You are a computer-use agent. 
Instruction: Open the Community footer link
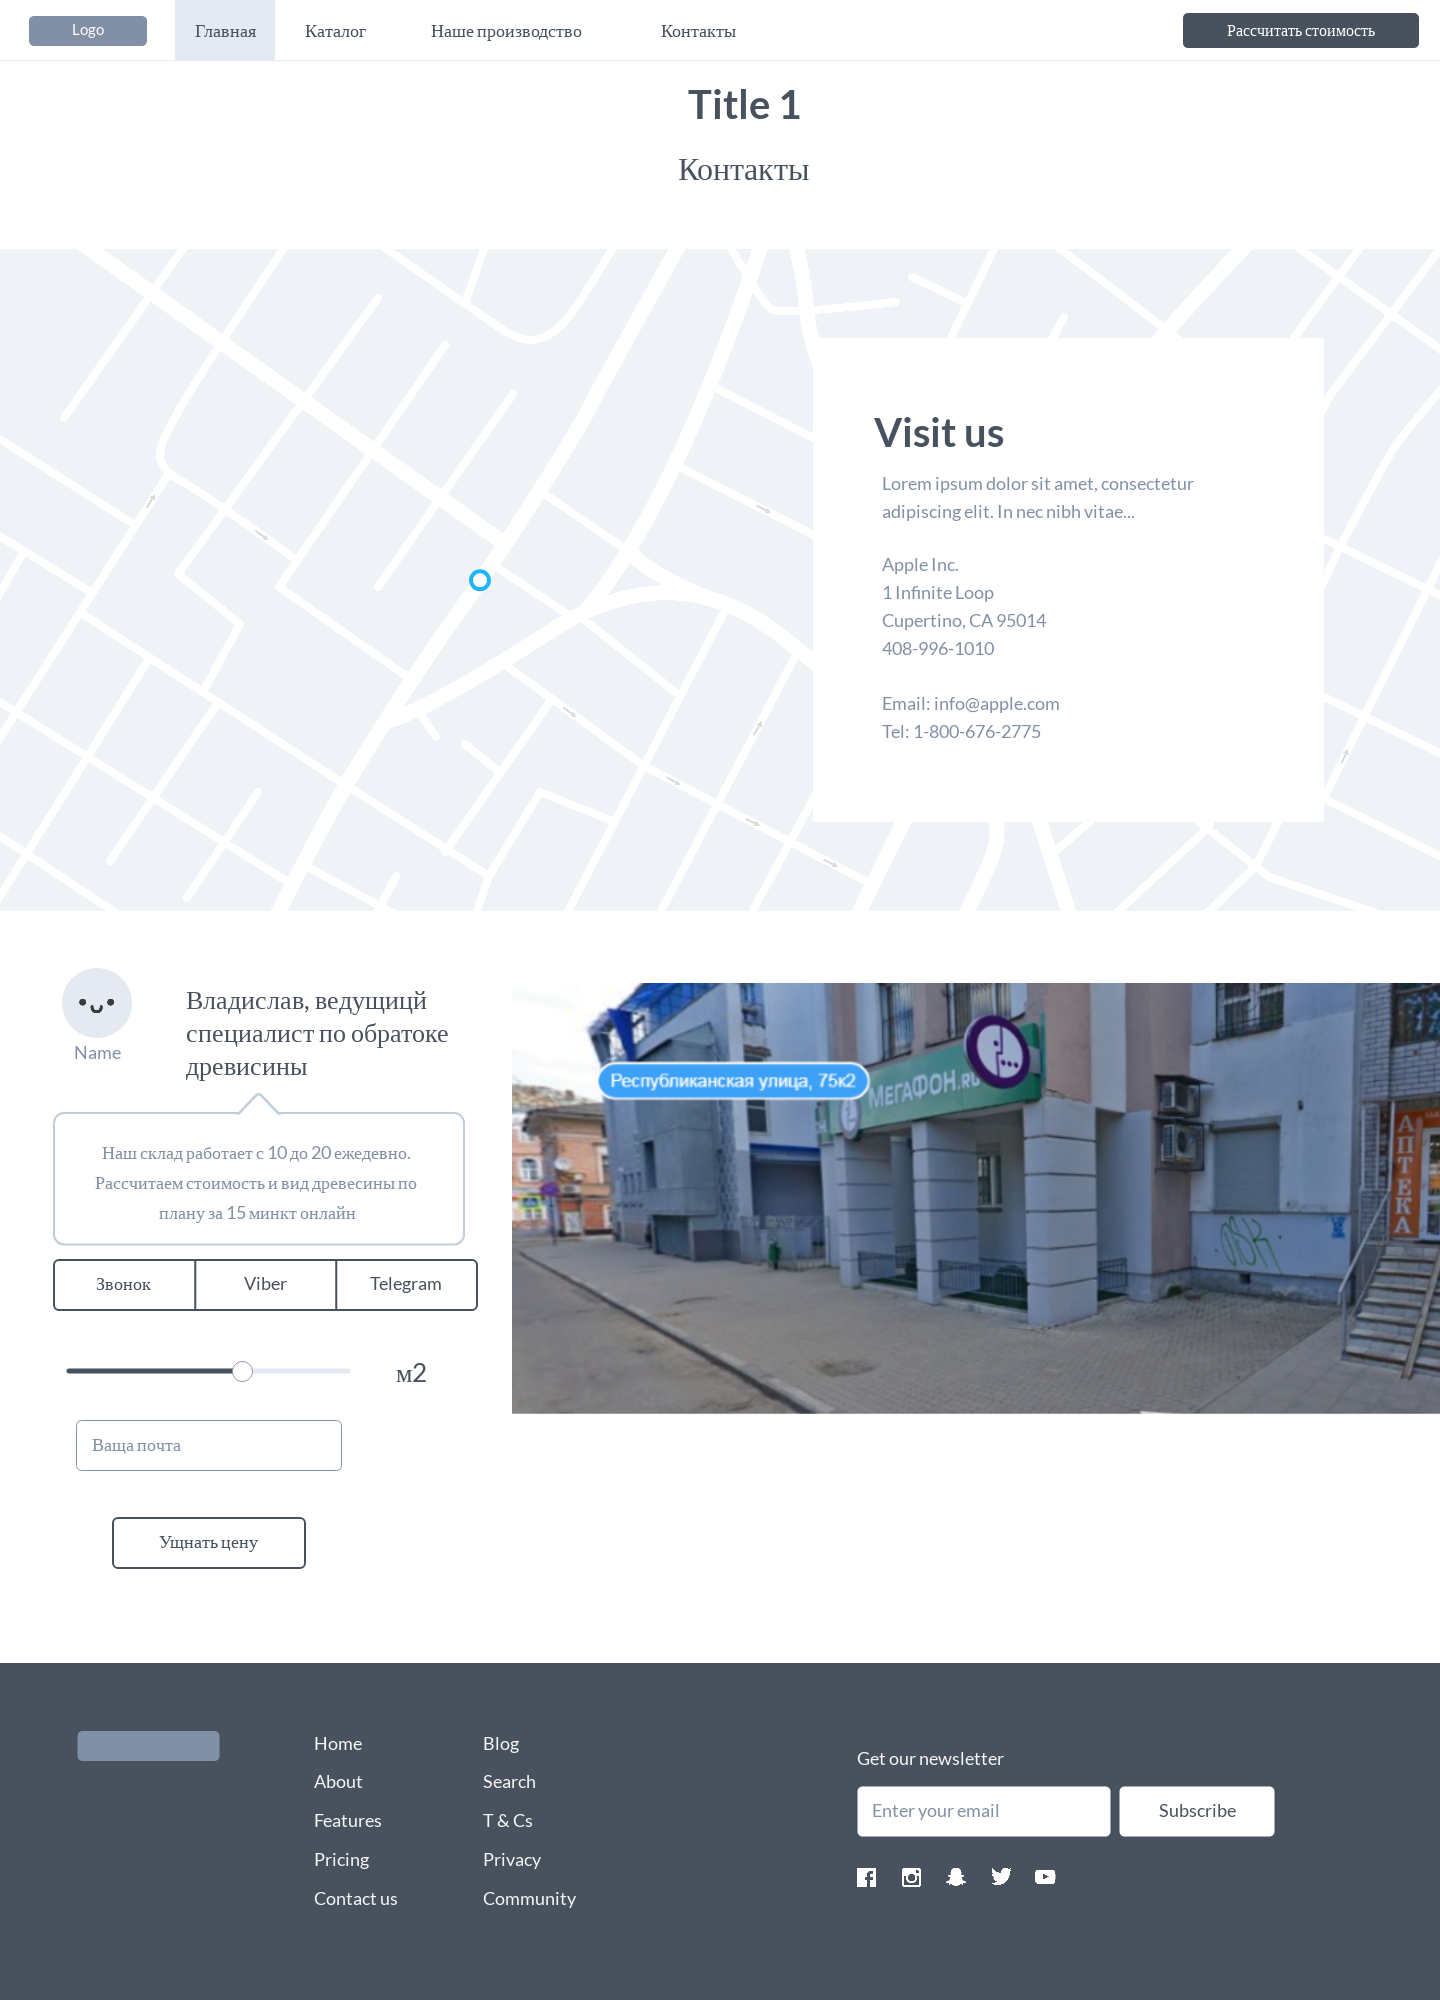point(529,1899)
